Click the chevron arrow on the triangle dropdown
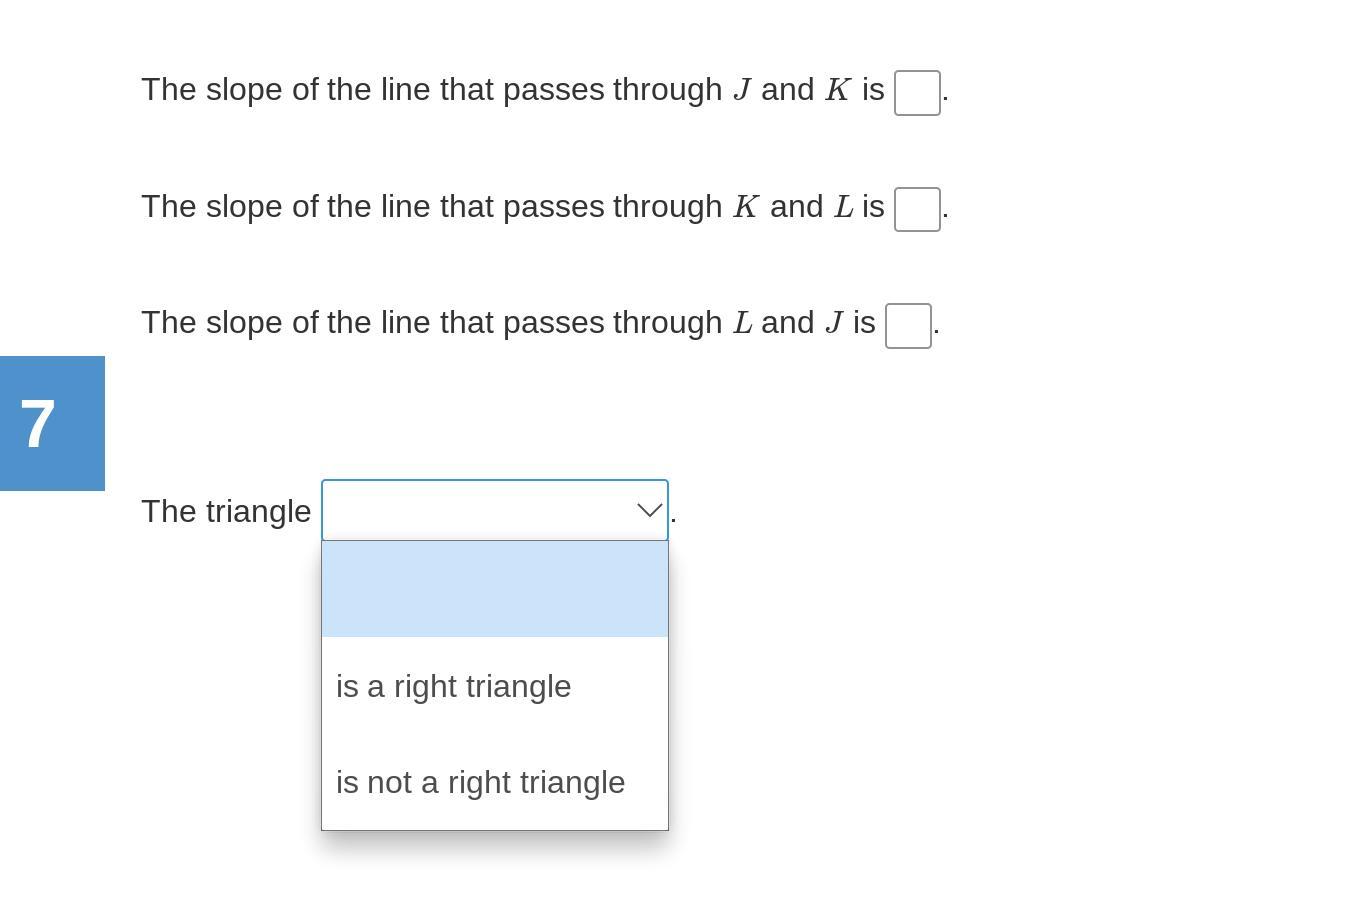 (x=649, y=510)
